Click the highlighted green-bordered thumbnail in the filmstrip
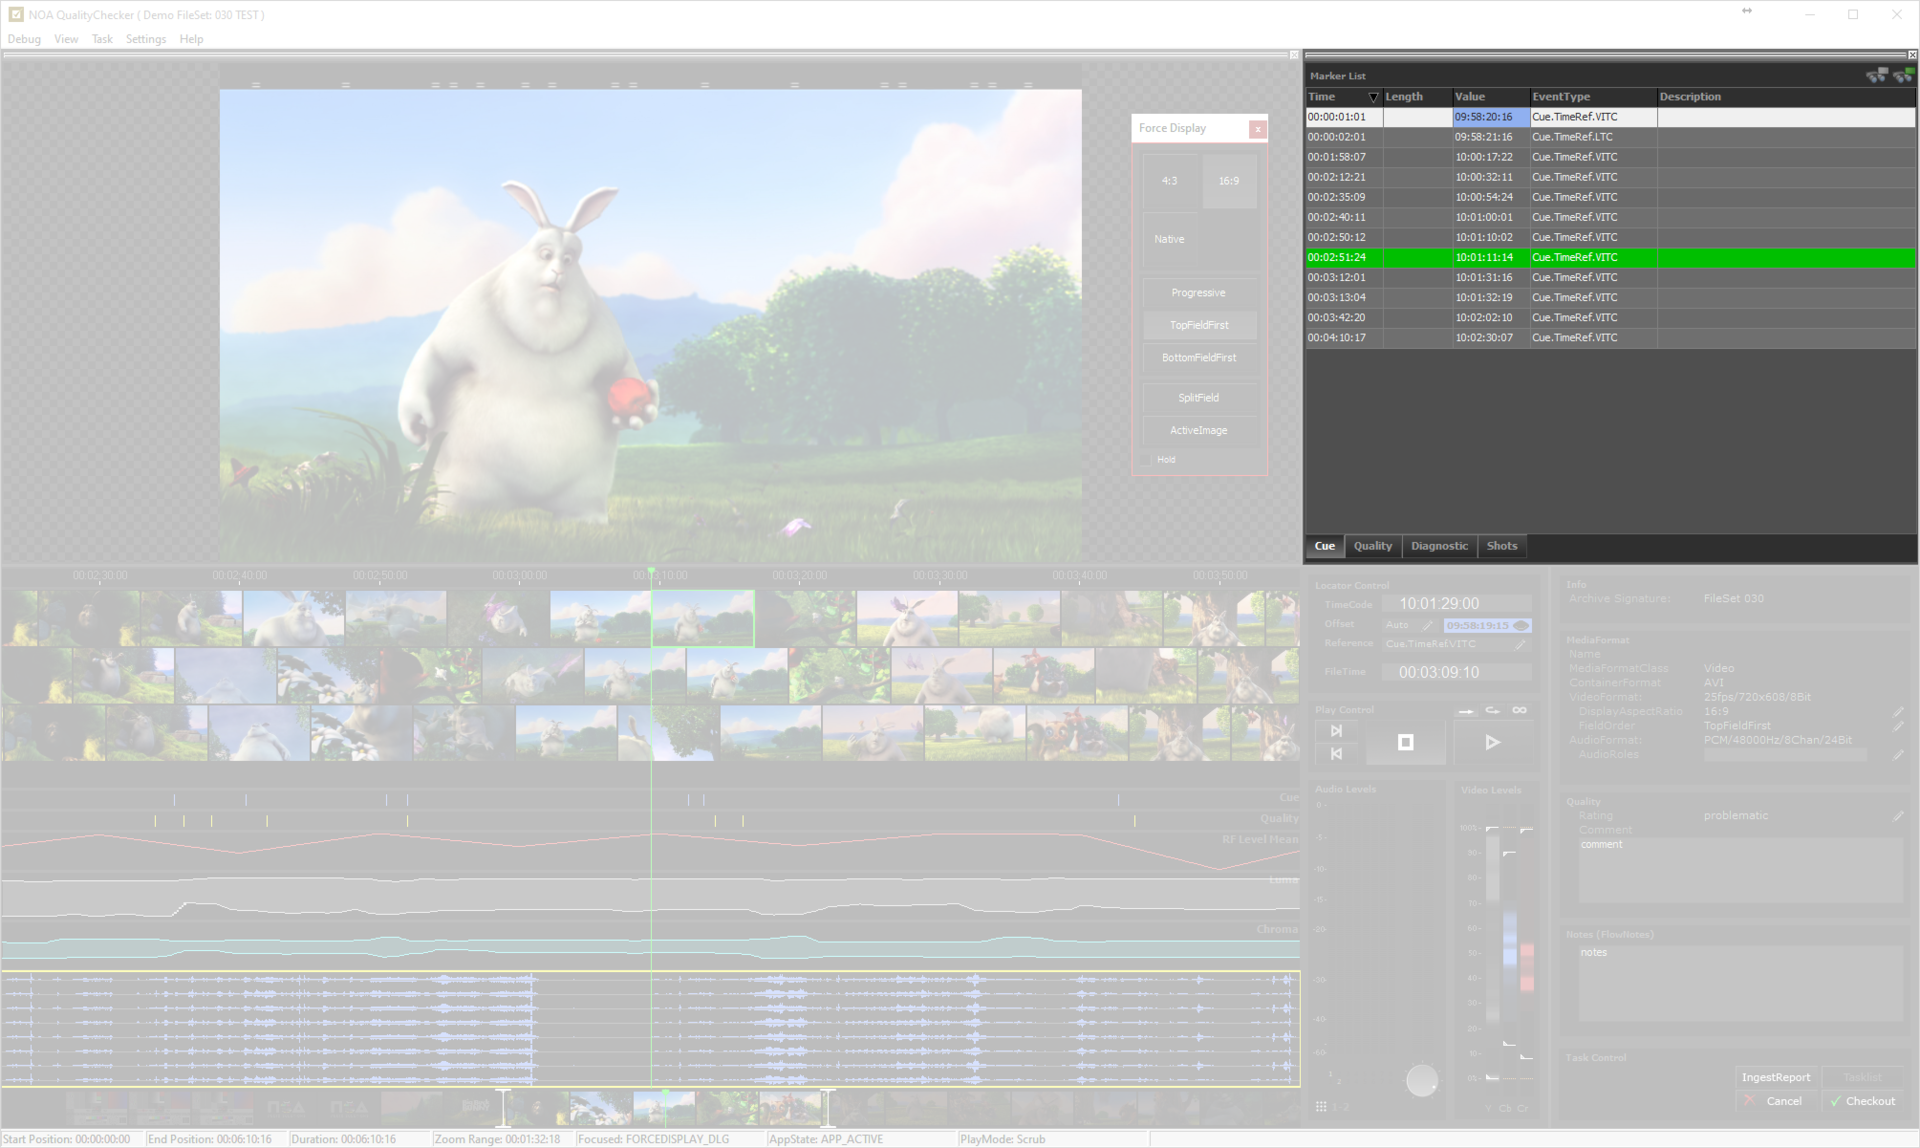Viewport: 1920px width, 1148px height. click(703, 618)
